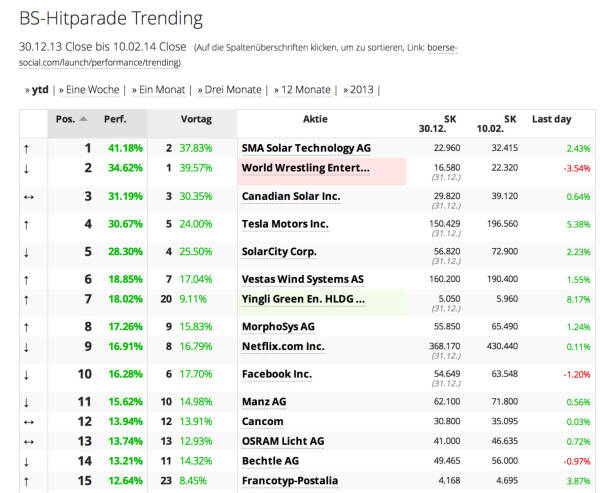Open SMA Solar Technology AG stock
This screenshot has width=600, height=493.
tap(306, 148)
